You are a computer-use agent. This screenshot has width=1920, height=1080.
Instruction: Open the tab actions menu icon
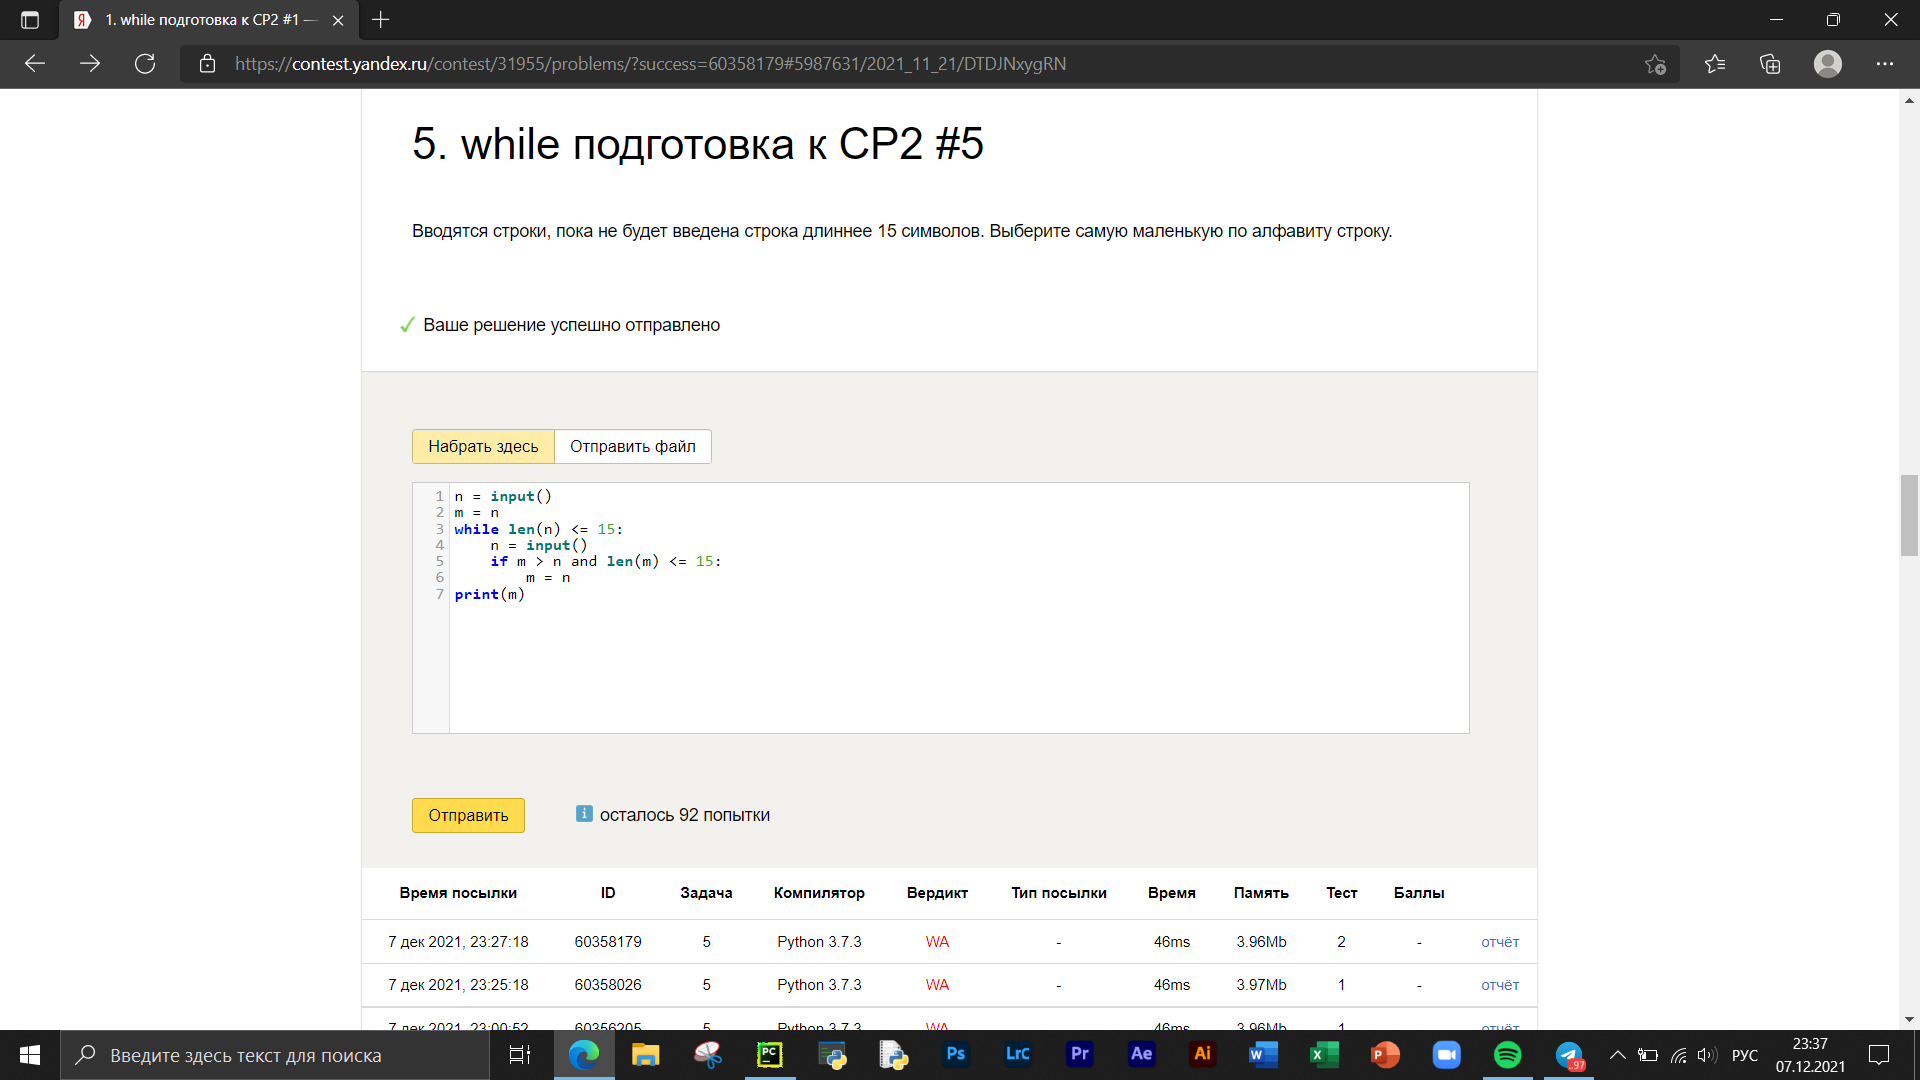click(x=29, y=20)
